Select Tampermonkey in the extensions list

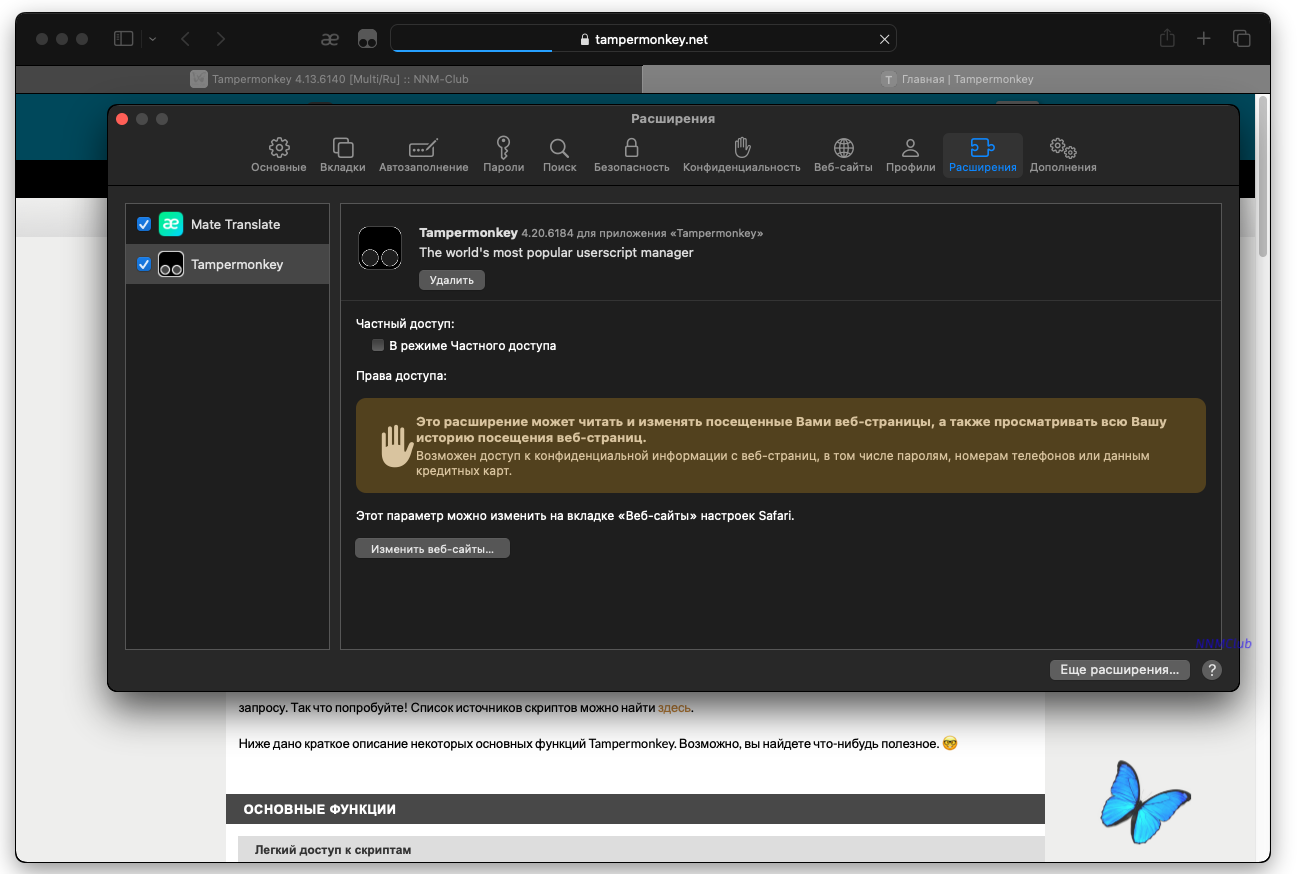tap(227, 264)
